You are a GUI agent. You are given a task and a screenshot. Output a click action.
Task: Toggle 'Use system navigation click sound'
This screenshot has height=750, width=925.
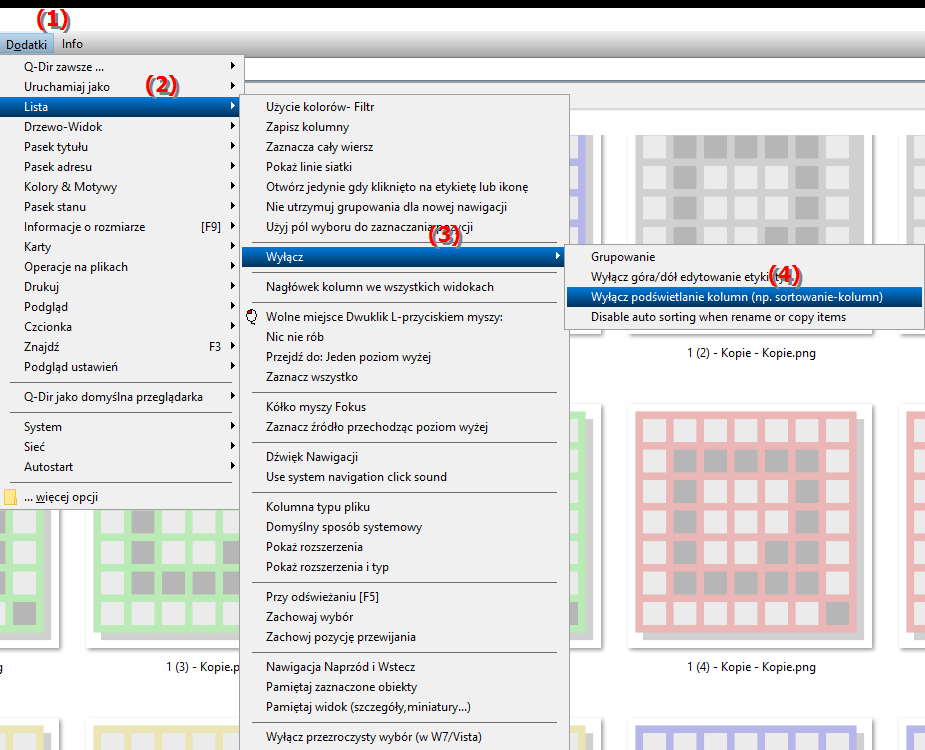404,477
